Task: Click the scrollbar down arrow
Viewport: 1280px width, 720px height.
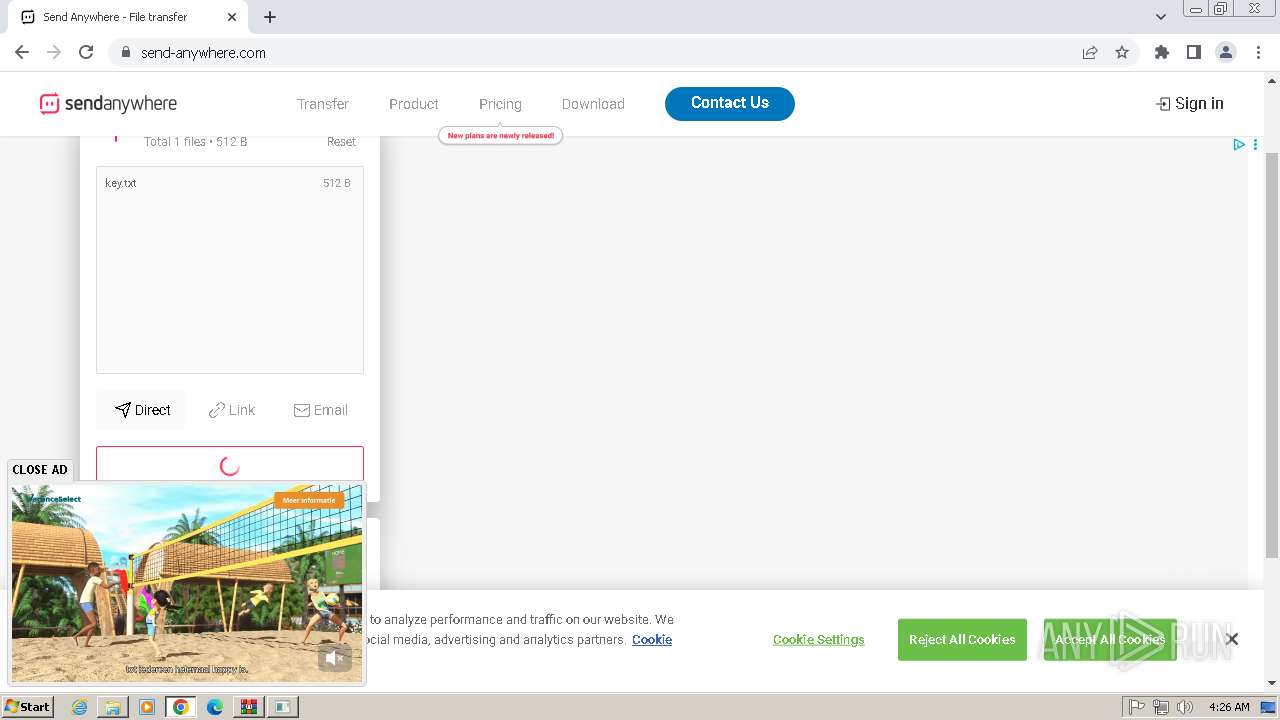Action: [x=1272, y=683]
